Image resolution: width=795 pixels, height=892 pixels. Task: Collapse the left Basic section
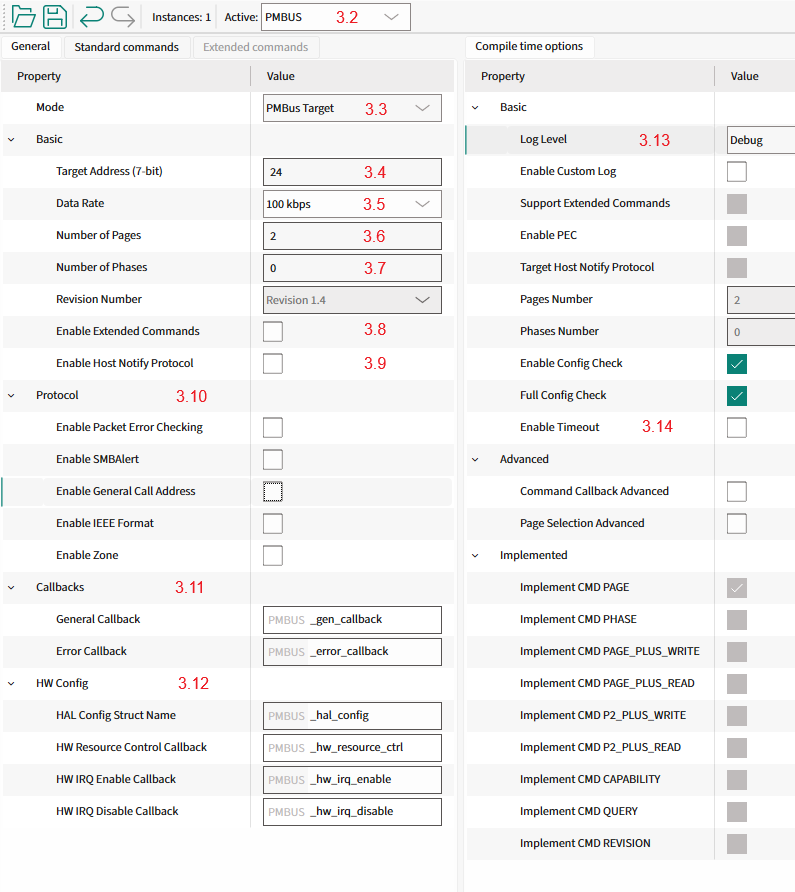click(11, 139)
